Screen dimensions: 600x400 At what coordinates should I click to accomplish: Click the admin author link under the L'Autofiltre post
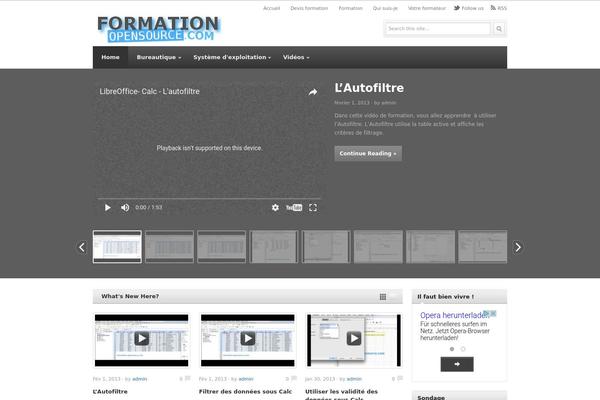[139, 379]
